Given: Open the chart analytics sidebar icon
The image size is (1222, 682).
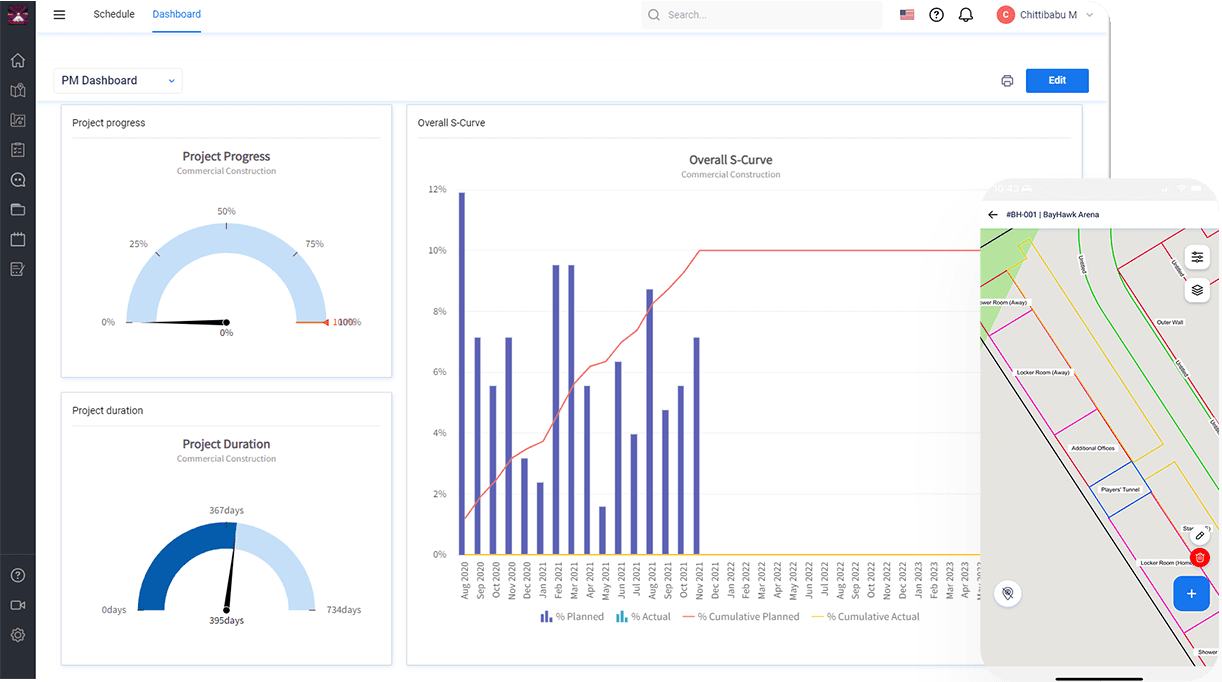Looking at the screenshot, I should tap(17, 120).
